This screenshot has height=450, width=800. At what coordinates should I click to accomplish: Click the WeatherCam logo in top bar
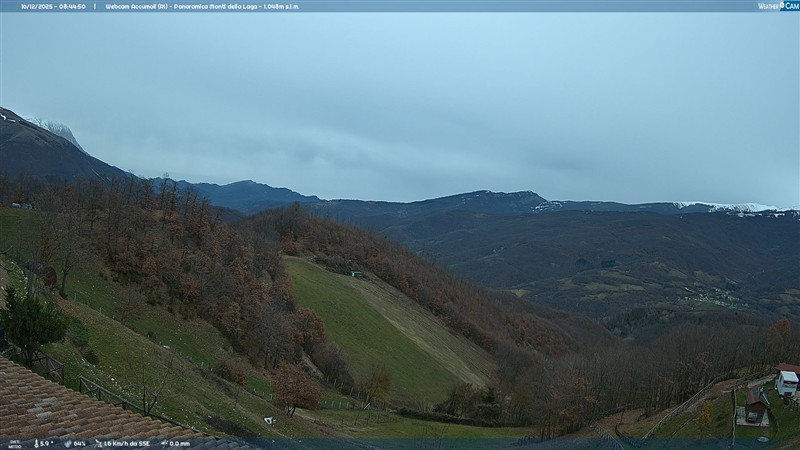(x=778, y=6)
